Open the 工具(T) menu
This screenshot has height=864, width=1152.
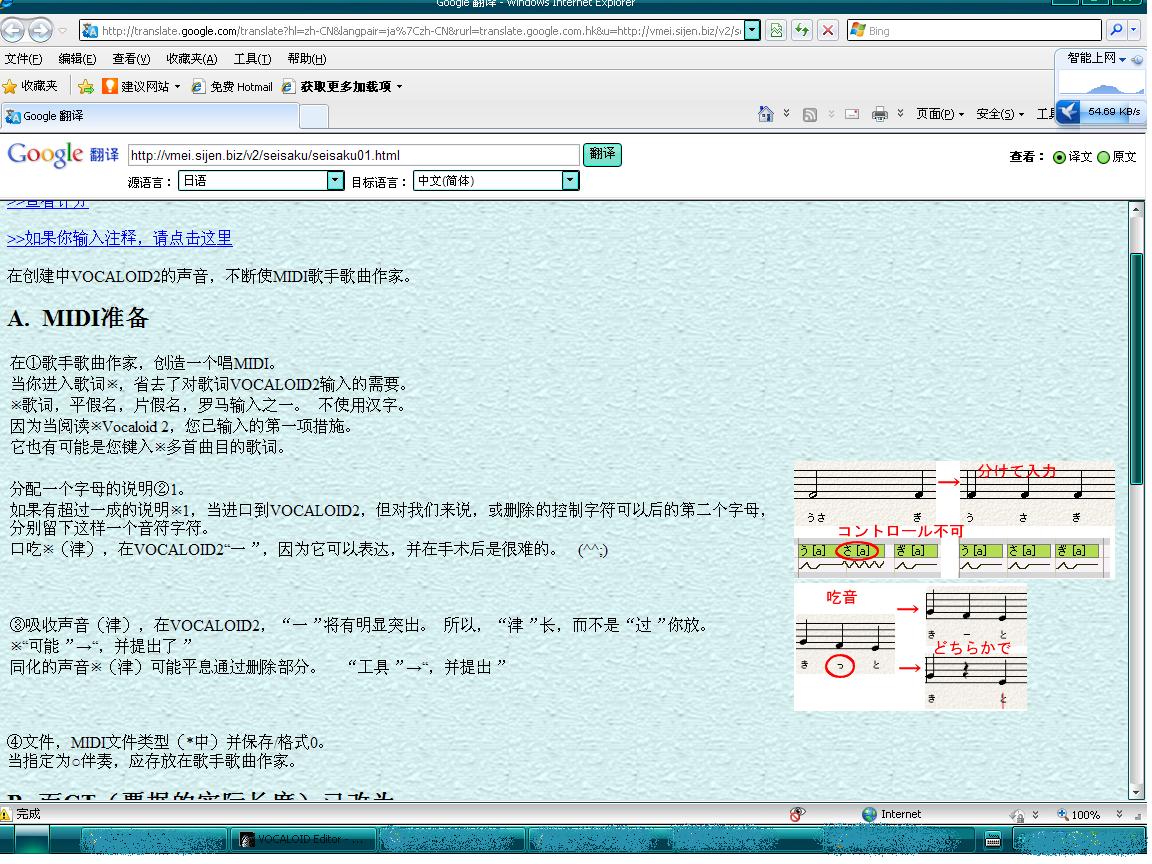(252, 59)
